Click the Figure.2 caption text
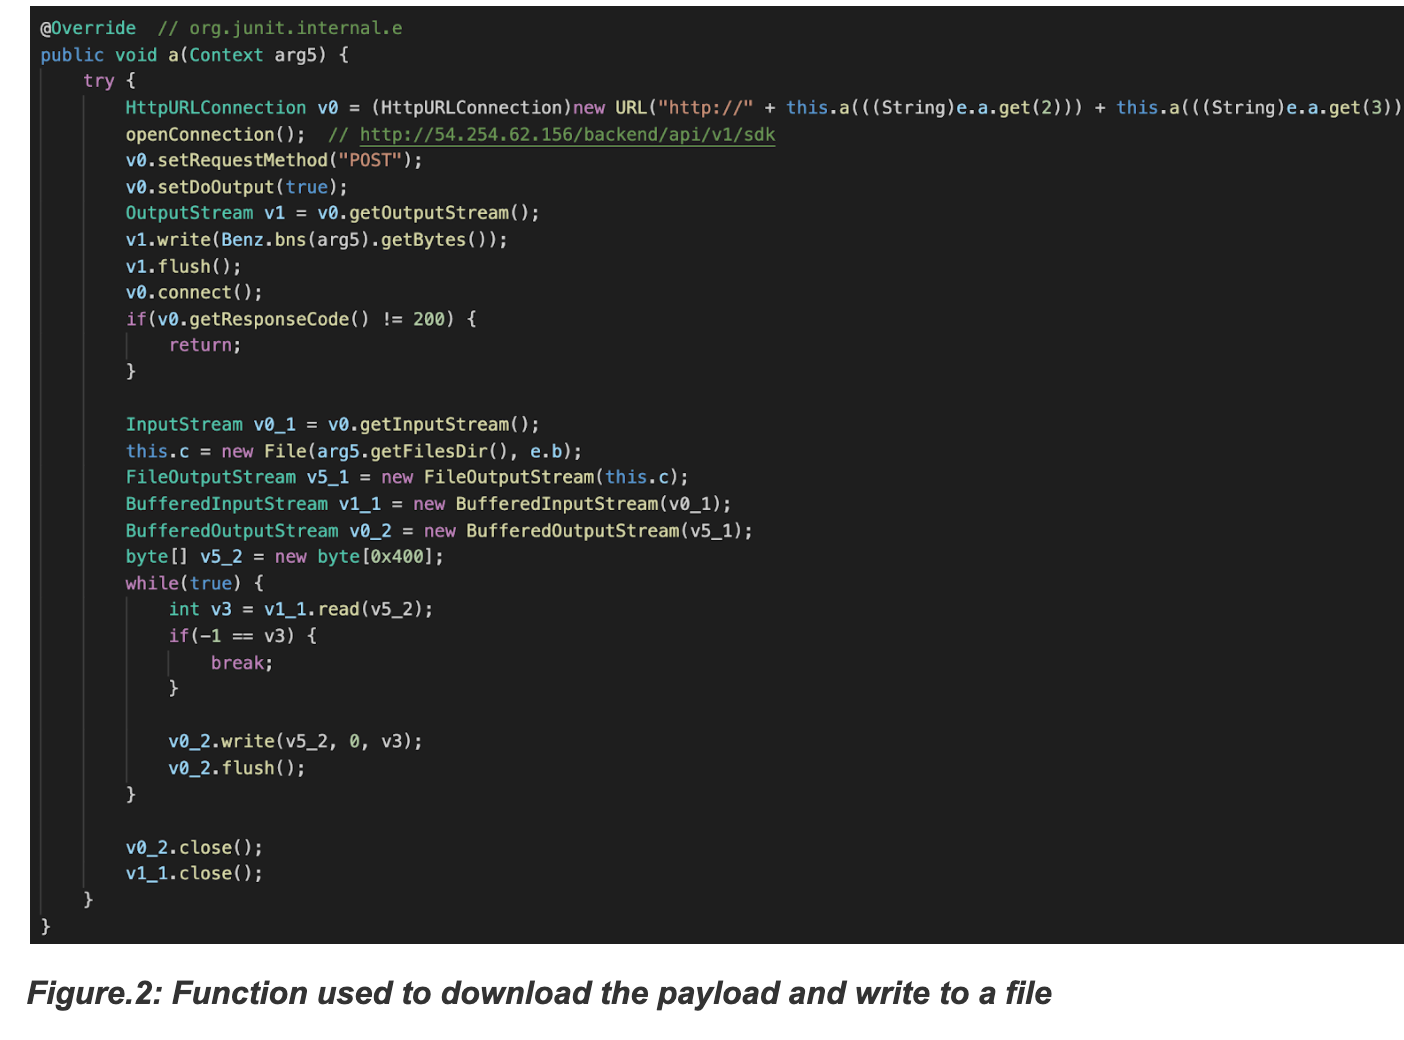 (x=540, y=993)
